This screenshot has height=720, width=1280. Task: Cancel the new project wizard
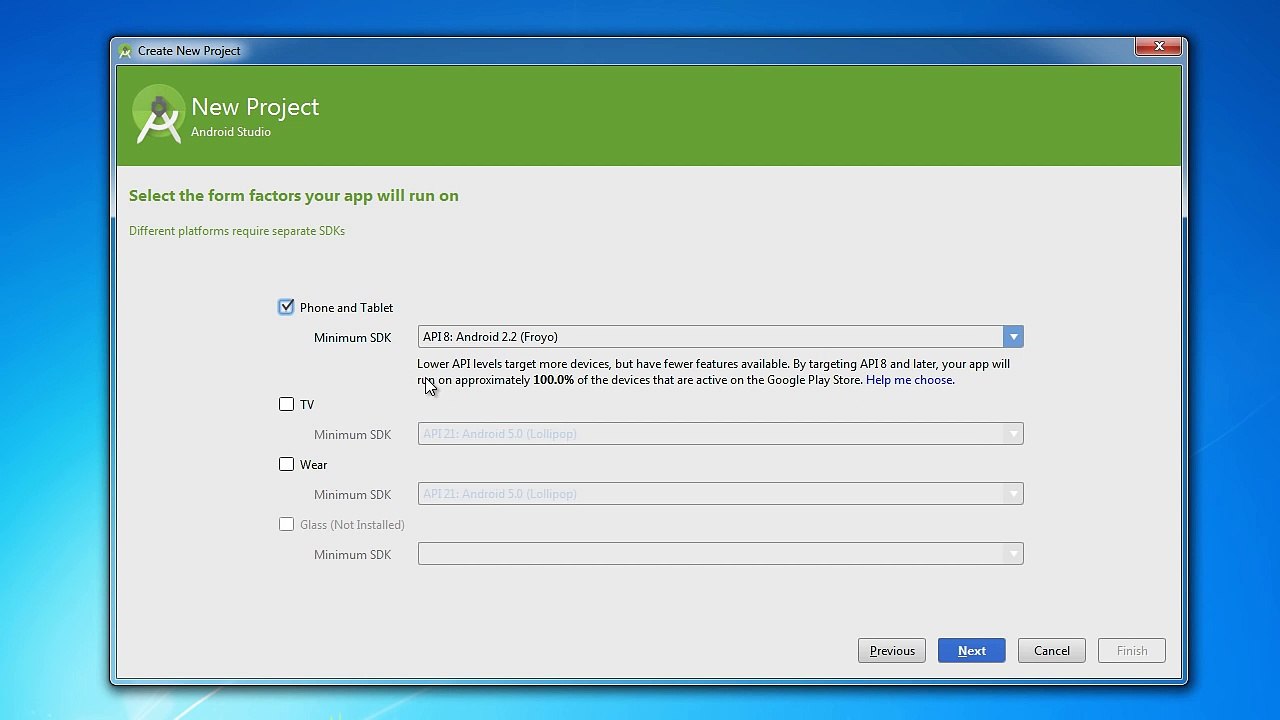(1052, 651)
